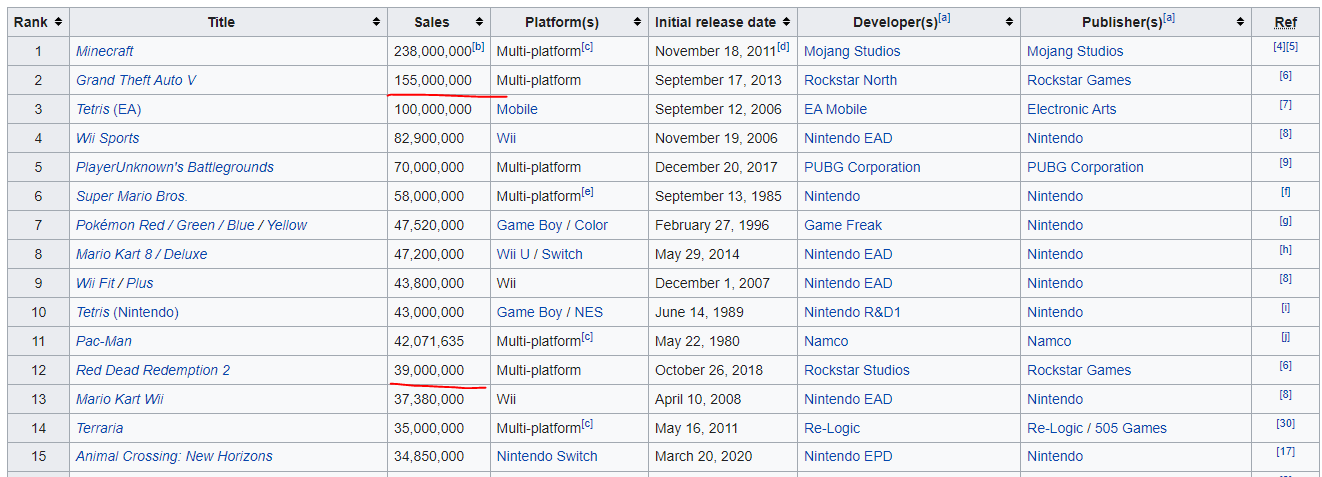Sort table by Rank column arrows
Screen dimensions: 1322x477
[x=58, y=22]
